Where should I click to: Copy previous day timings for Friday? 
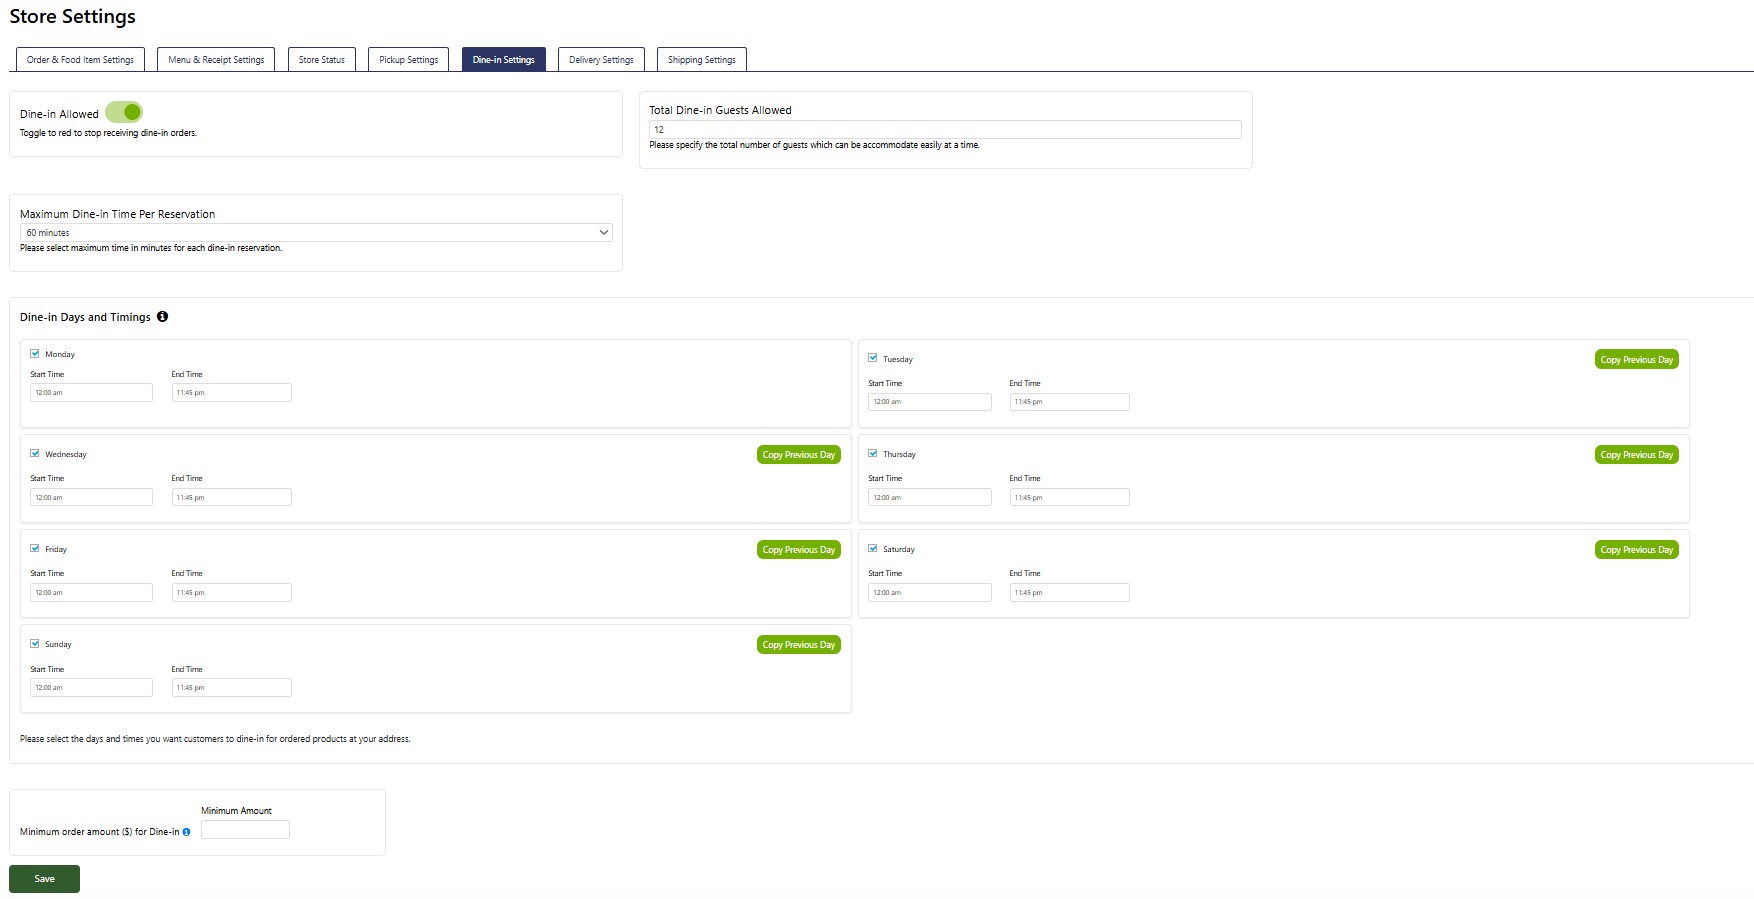point(798,550)
